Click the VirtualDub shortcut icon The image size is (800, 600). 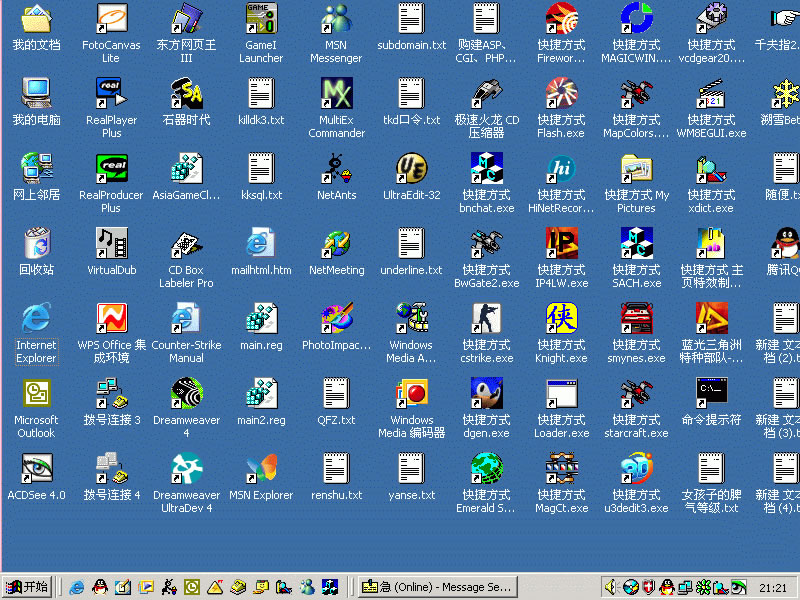[111, 243]
